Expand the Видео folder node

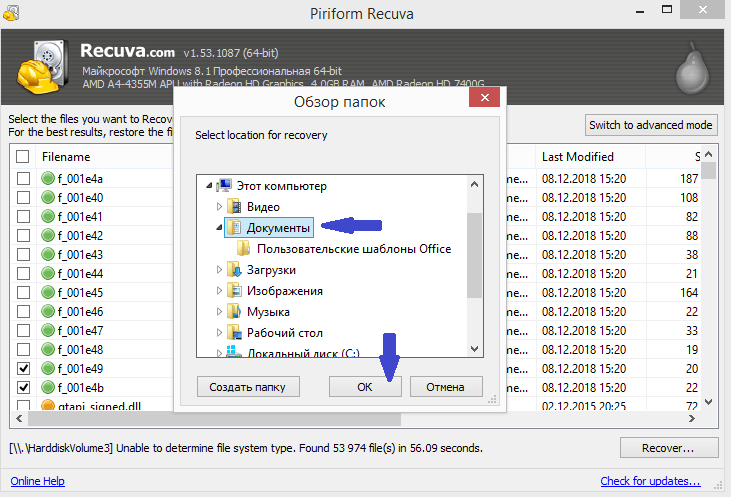(x=219, y=207)
